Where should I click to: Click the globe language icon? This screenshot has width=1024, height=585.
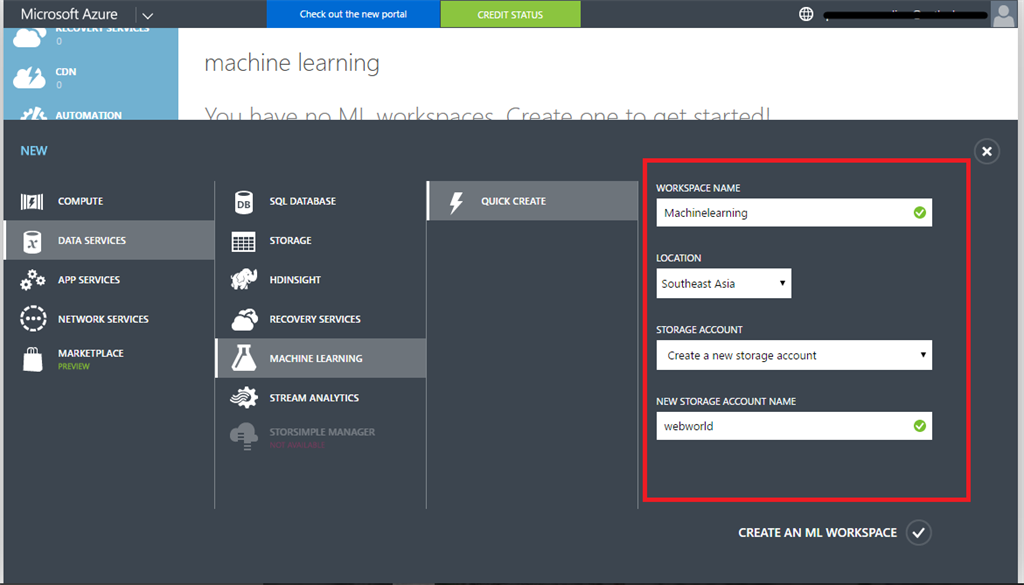tap(807, 14)
